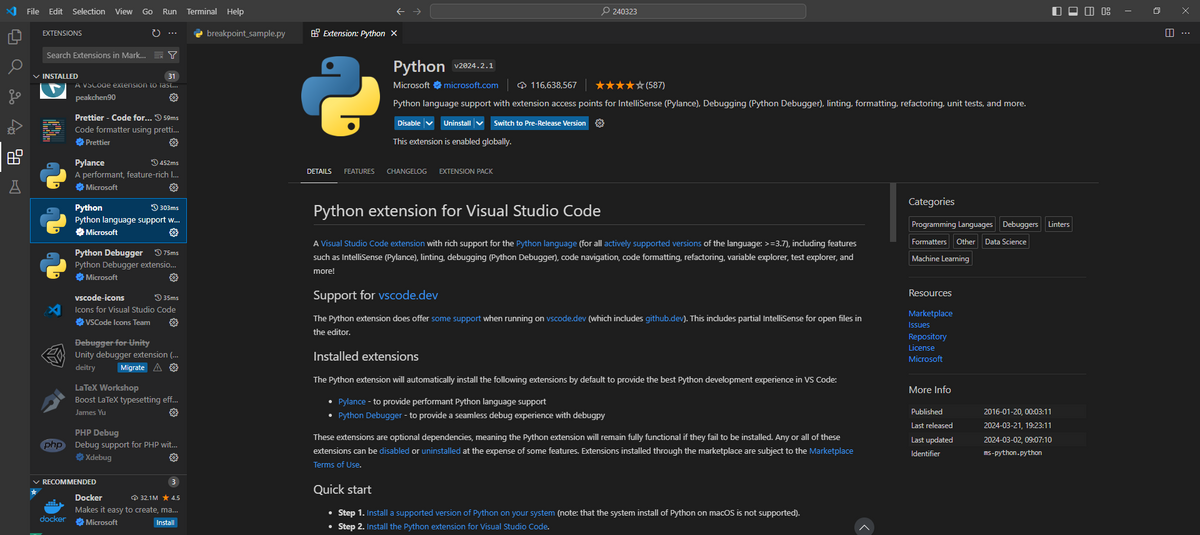The width and height of the screenshot is (1200, 535).
Task: Open the Run and Debug view
Action: [15, 126]
